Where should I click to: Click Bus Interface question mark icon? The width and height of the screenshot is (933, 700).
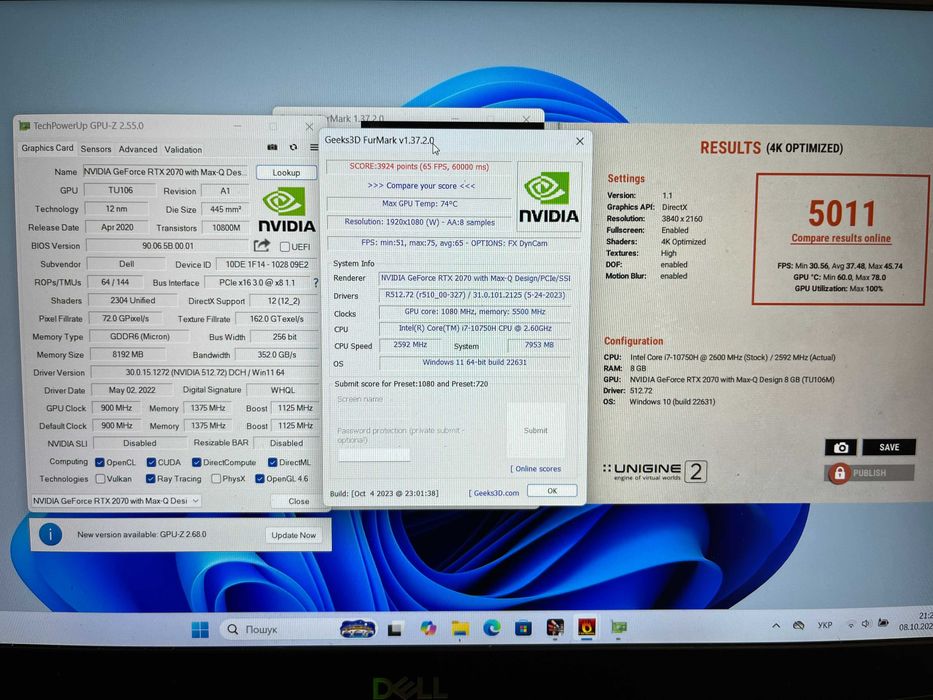315,283
